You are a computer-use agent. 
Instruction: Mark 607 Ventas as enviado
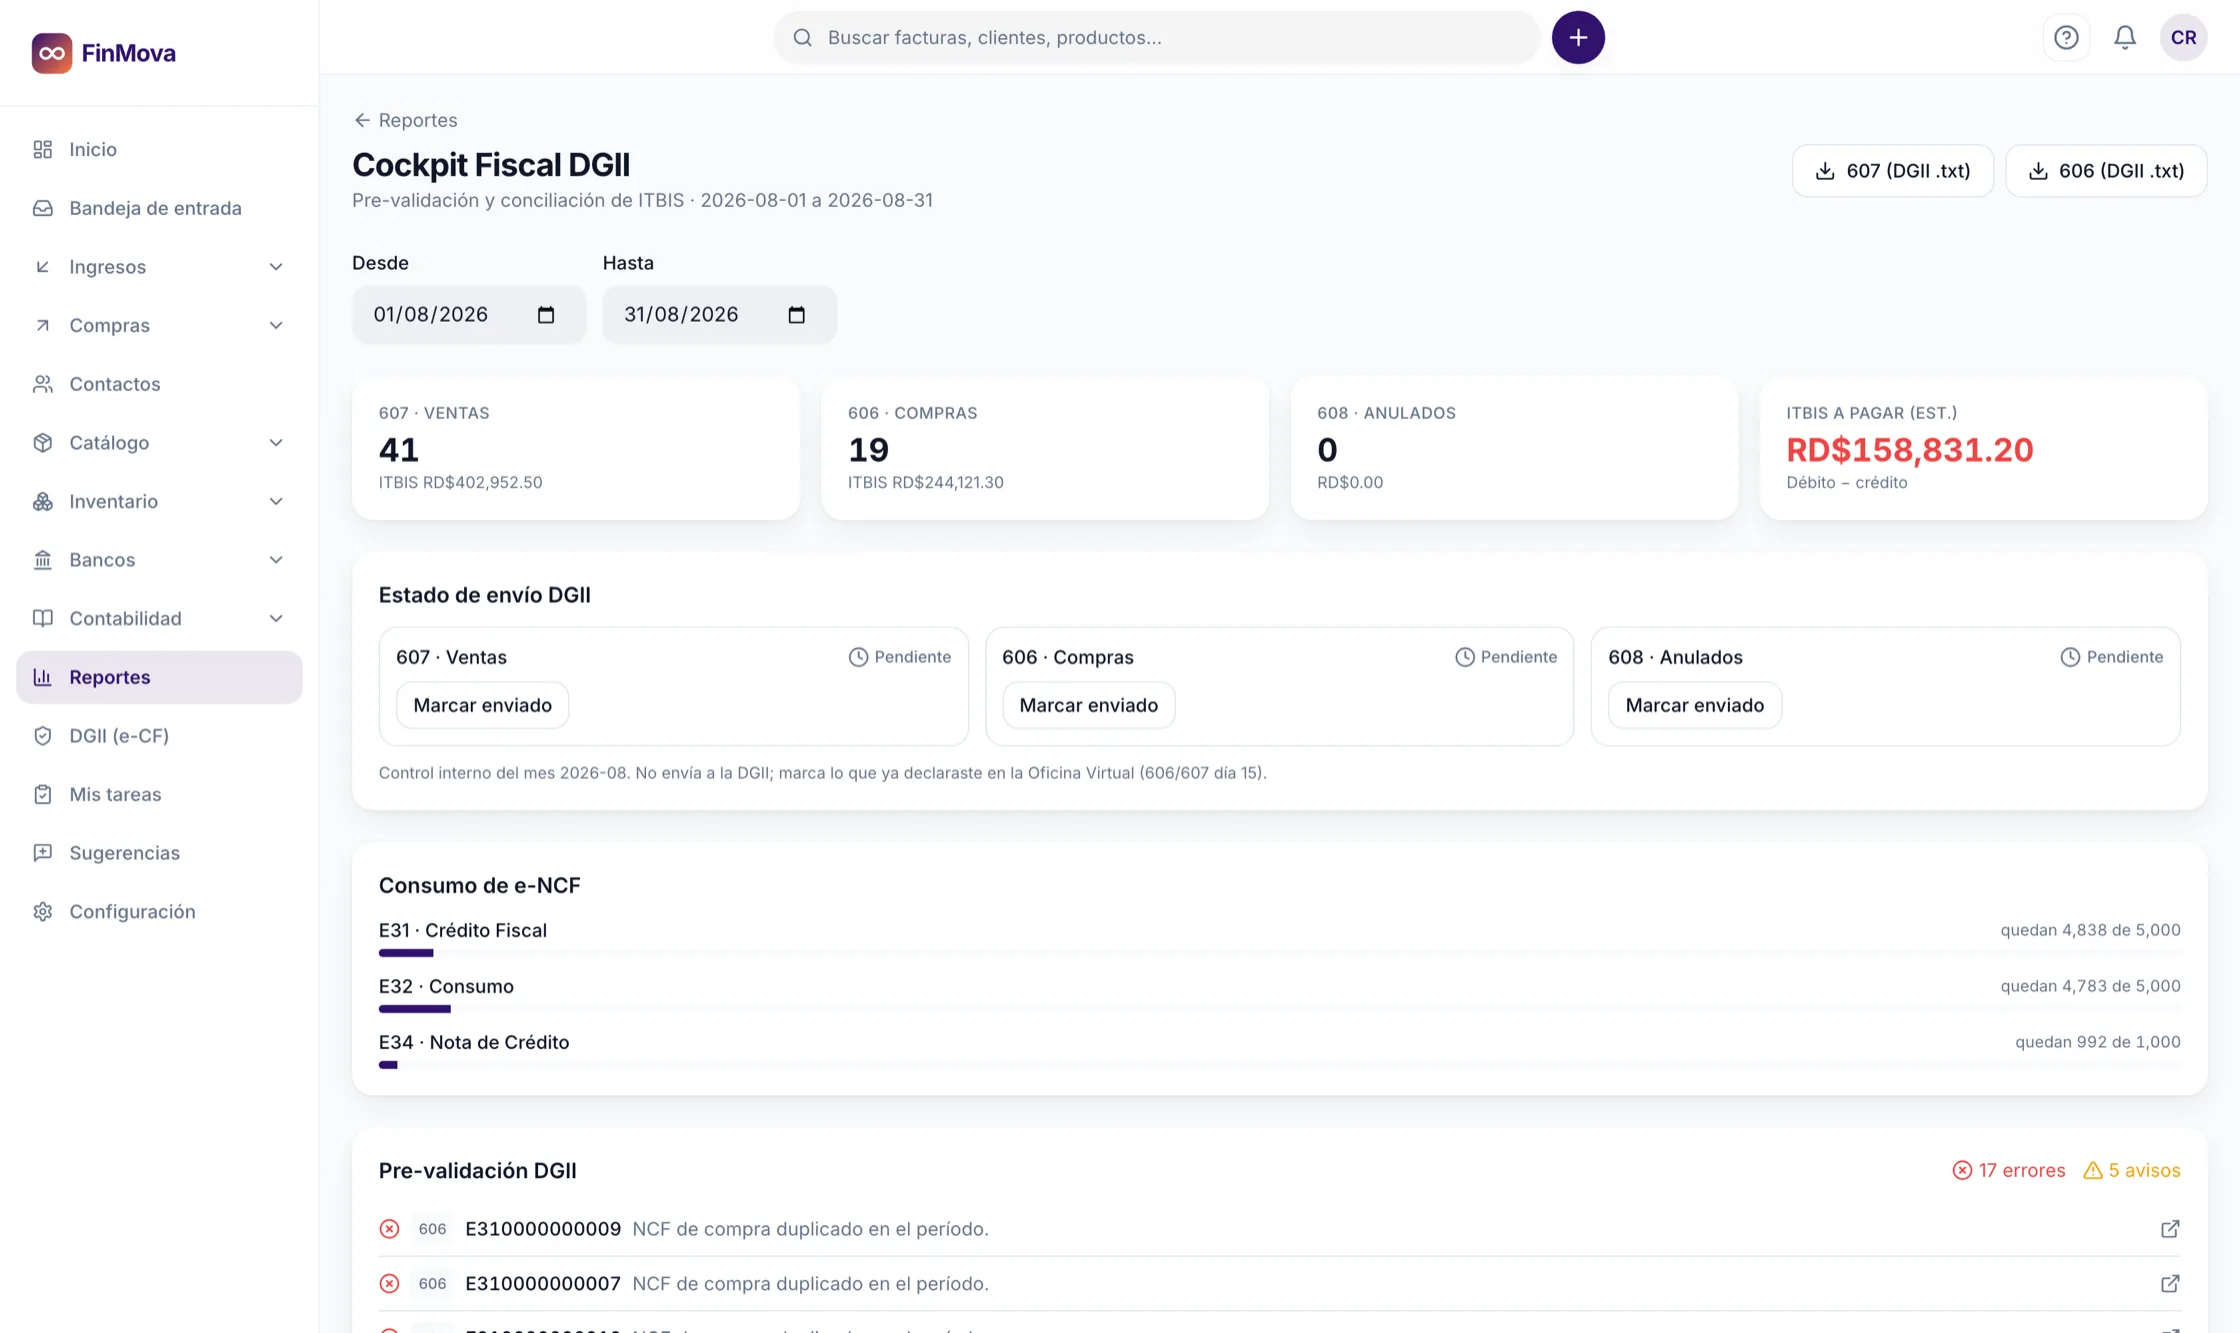pos(482,705)
